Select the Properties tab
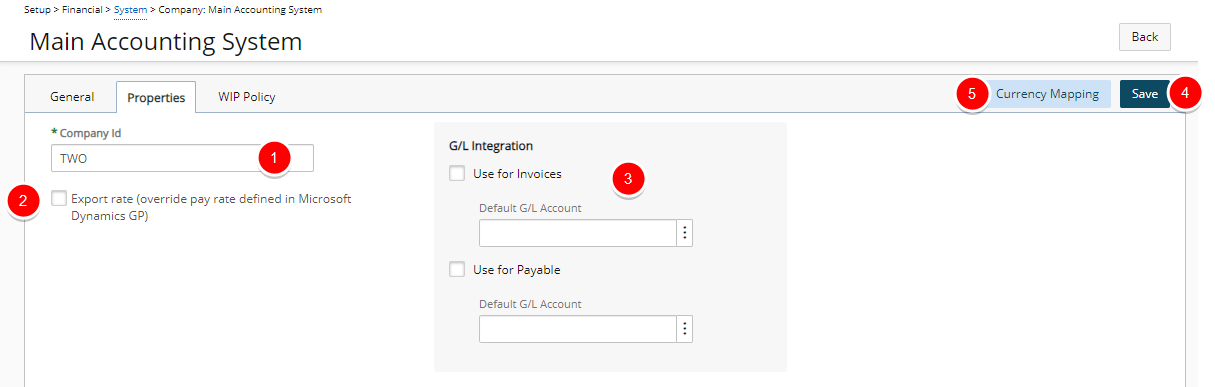Viewport: 1215px width, 387px height. tap(156, 97)
